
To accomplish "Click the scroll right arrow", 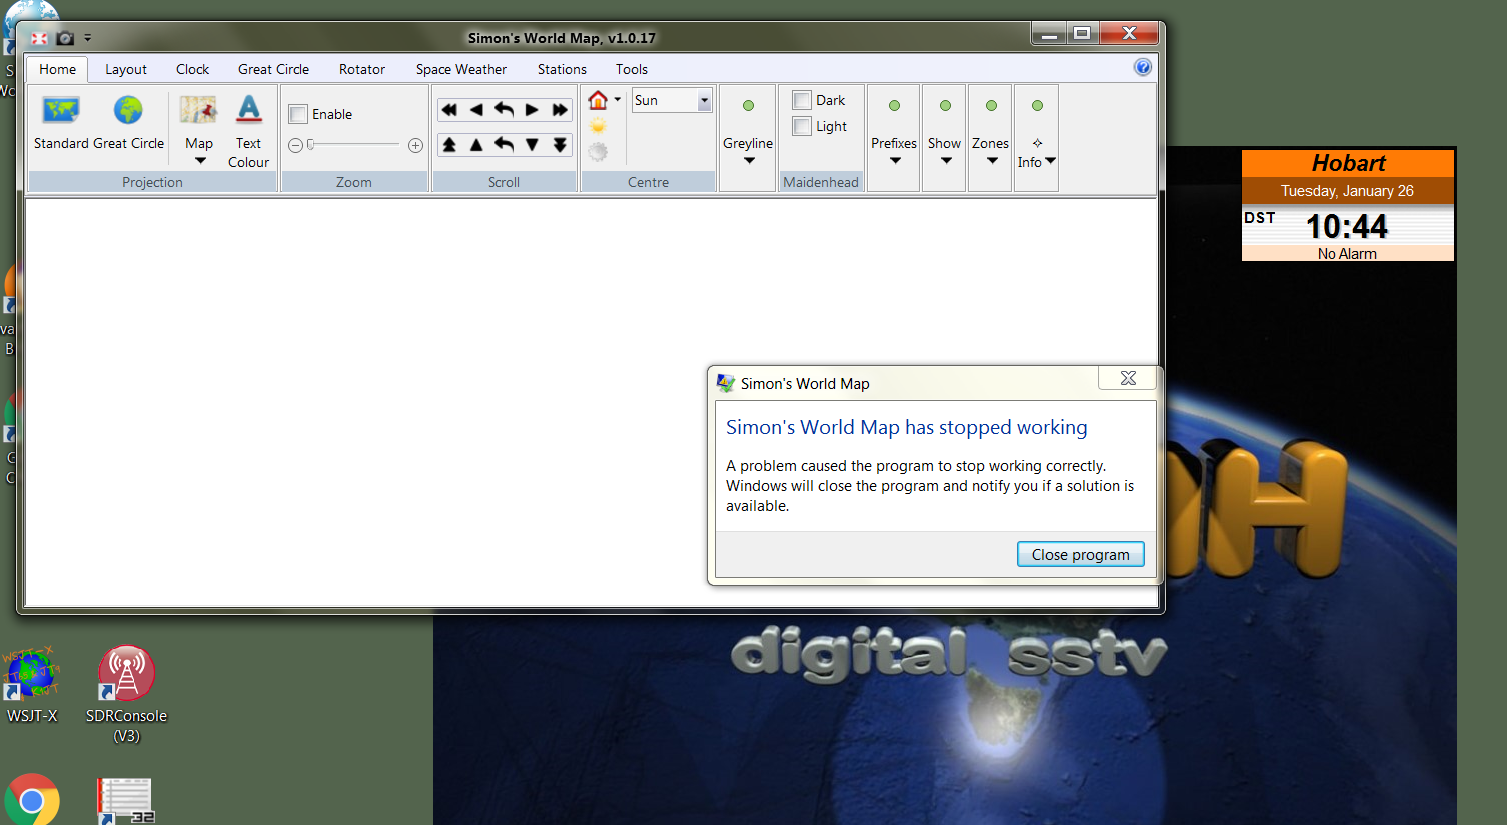I will (532, 110).
